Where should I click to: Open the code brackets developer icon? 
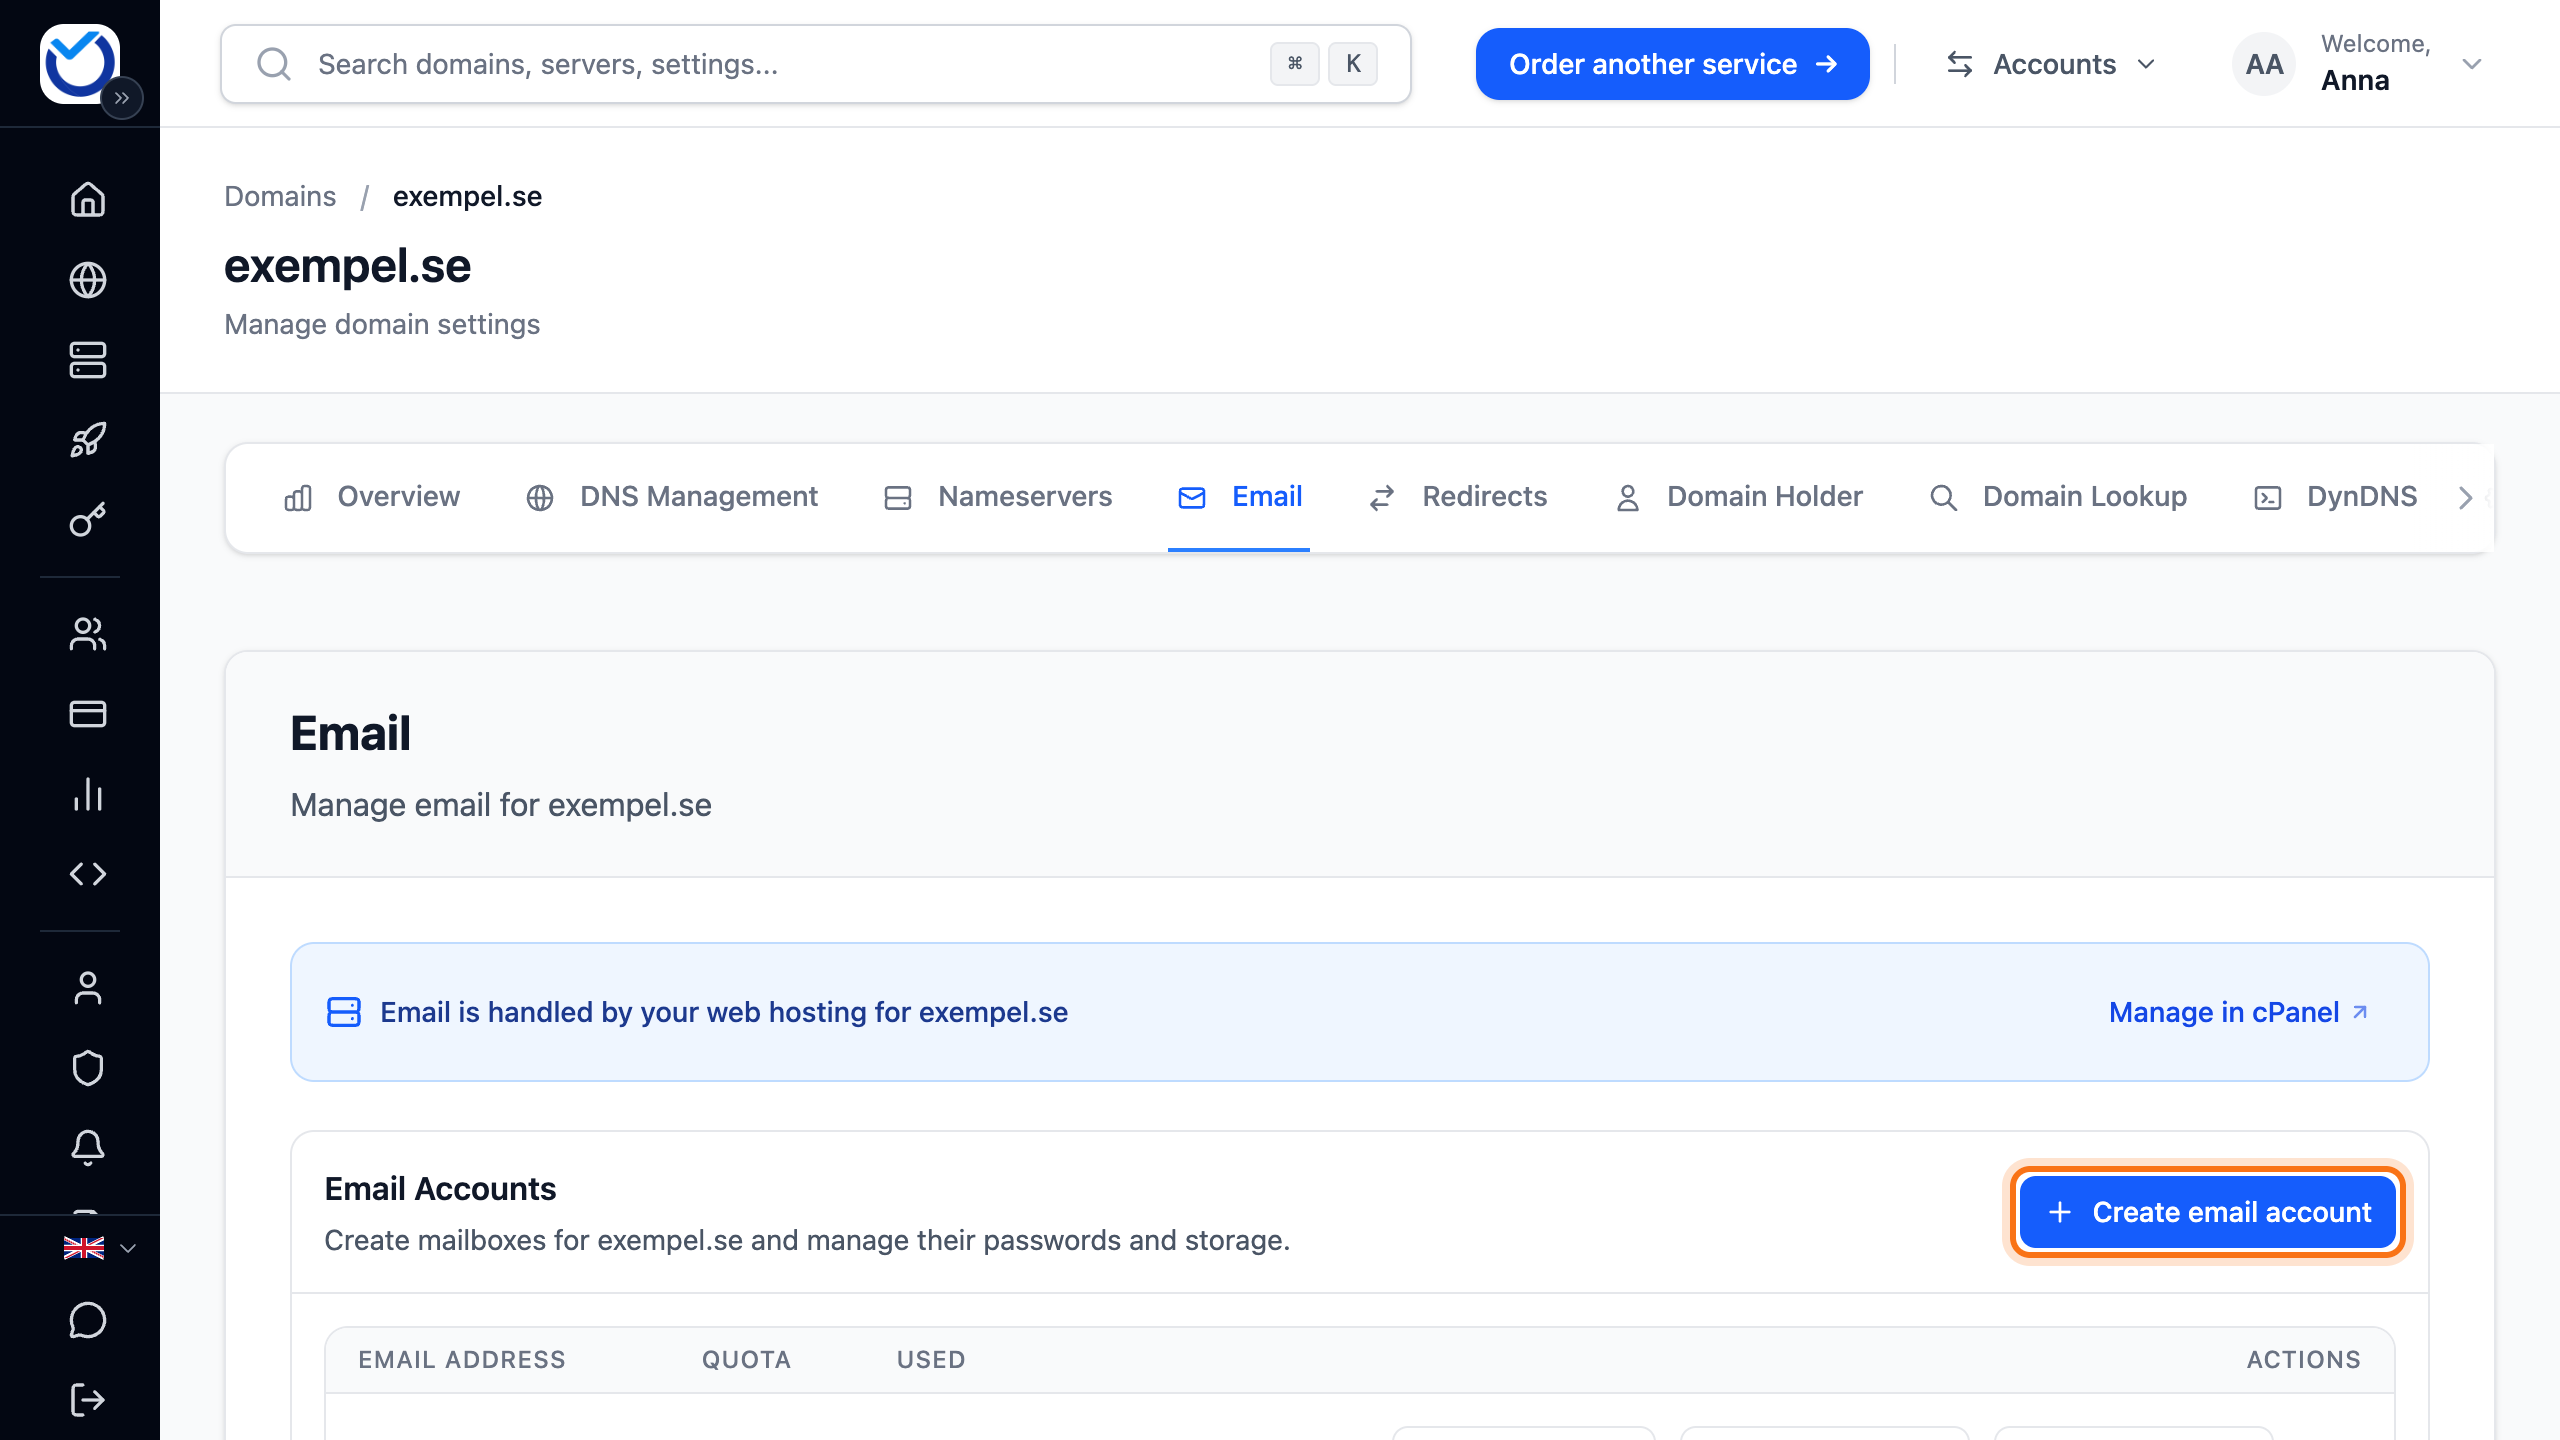[88, 874]
